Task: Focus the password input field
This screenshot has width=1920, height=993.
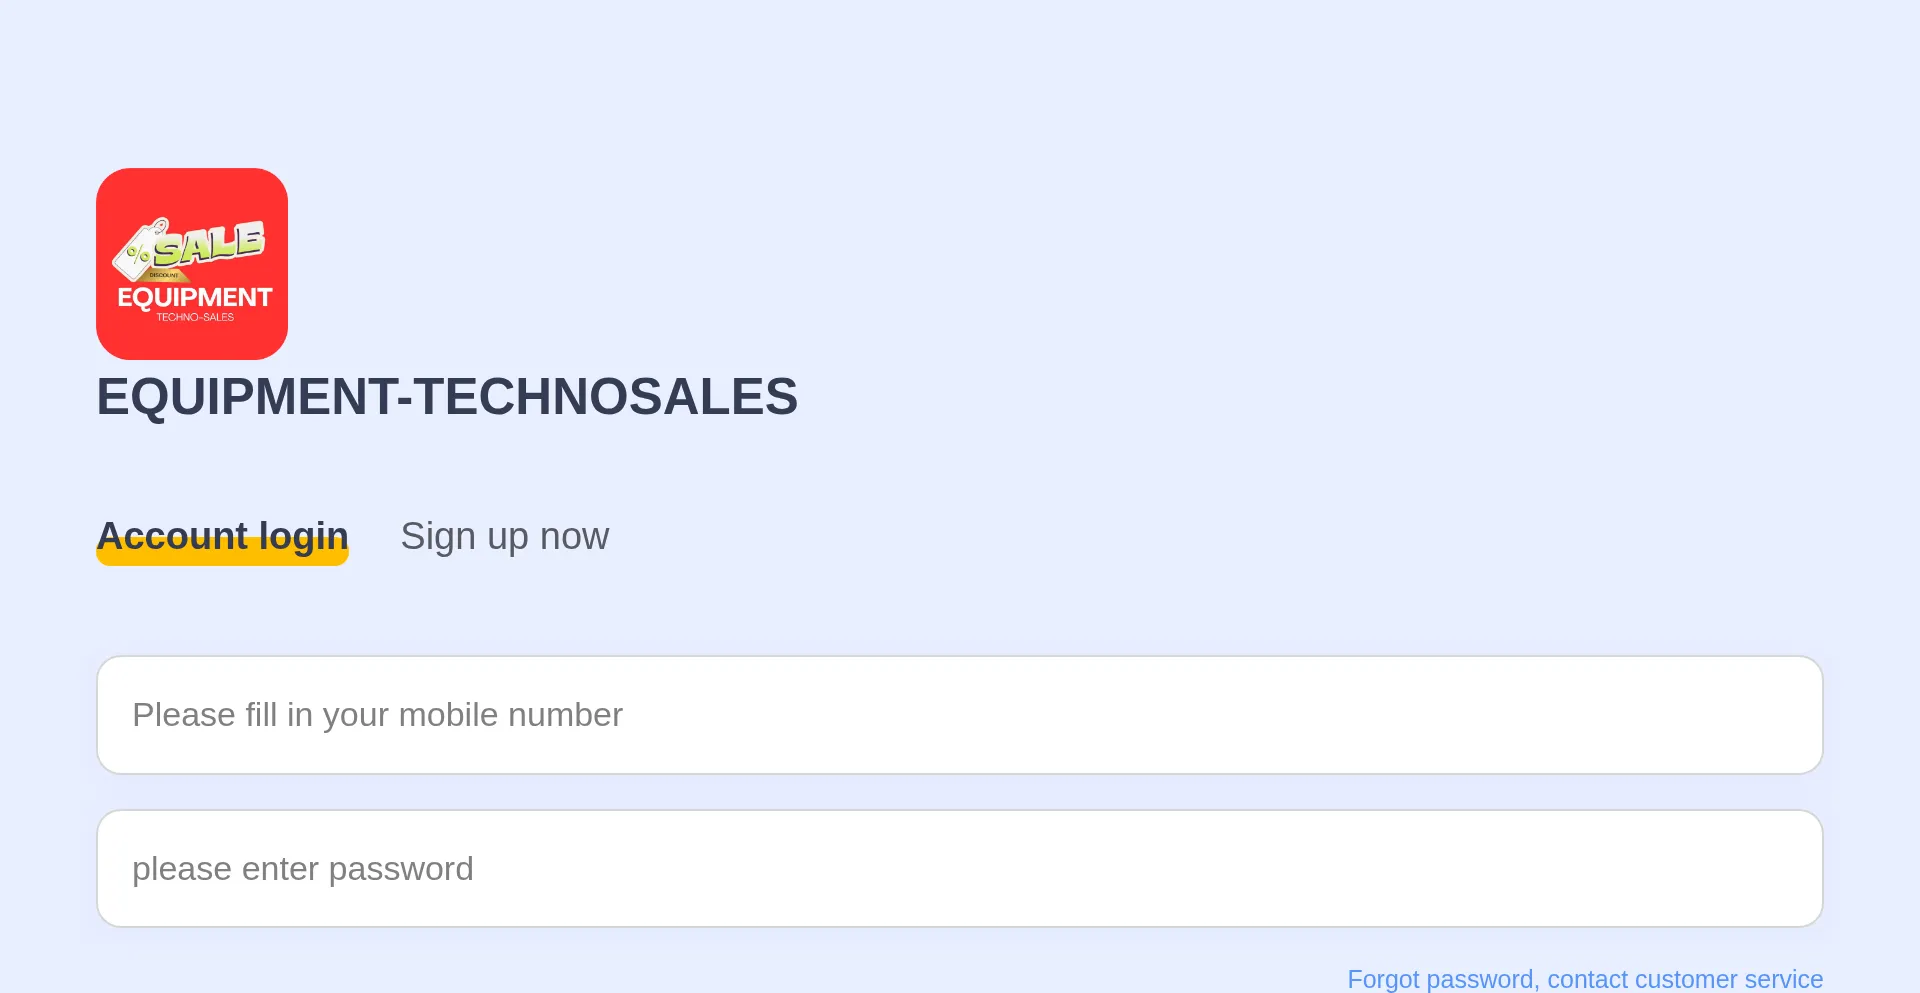Action: coord(960,869)
